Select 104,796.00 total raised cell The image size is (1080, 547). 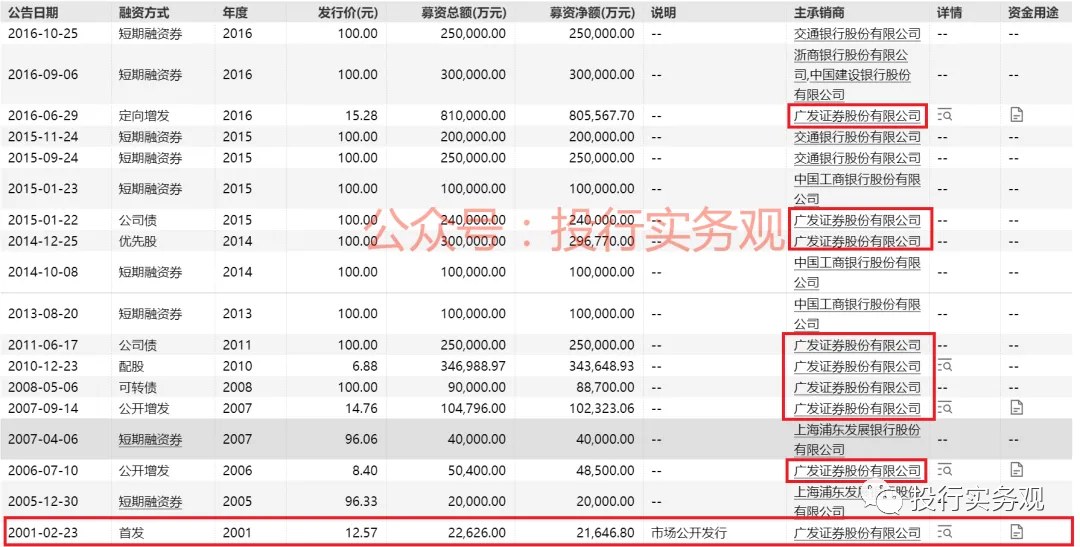473,408
